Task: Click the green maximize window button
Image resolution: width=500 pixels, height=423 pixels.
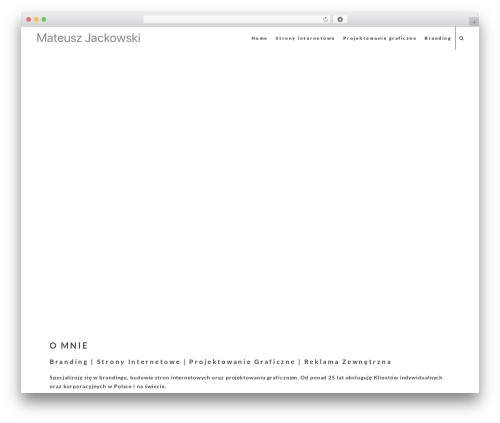Action: pyautogui.click(x=44, y=20)
